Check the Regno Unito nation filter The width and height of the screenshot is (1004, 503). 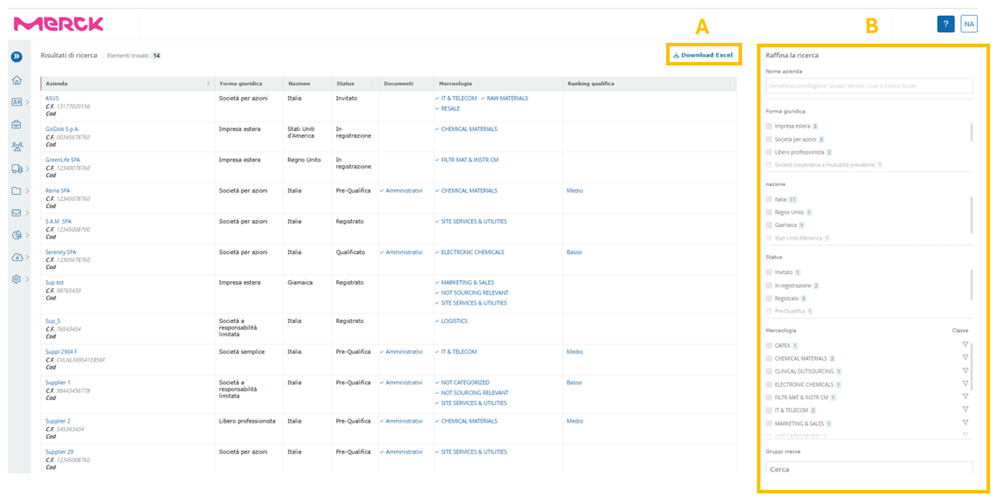point(769,212)
